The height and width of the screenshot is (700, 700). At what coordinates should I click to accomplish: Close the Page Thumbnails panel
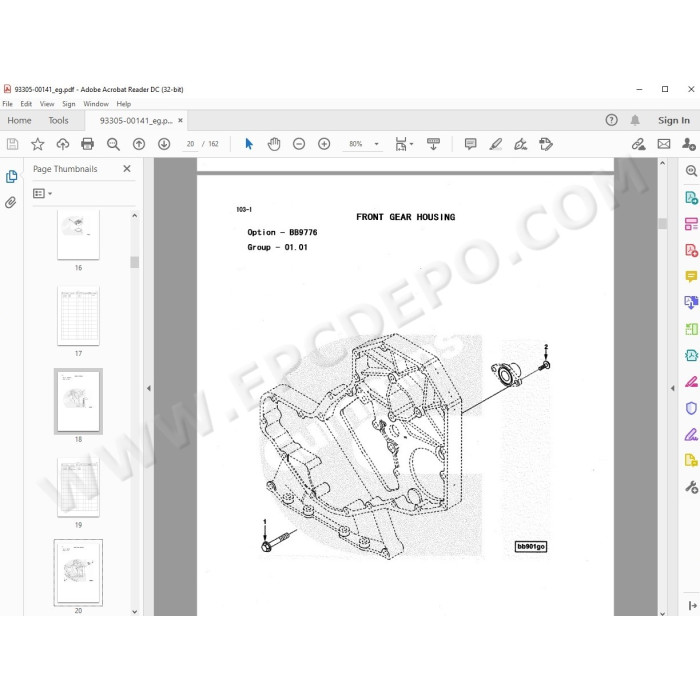coord(127,168)
